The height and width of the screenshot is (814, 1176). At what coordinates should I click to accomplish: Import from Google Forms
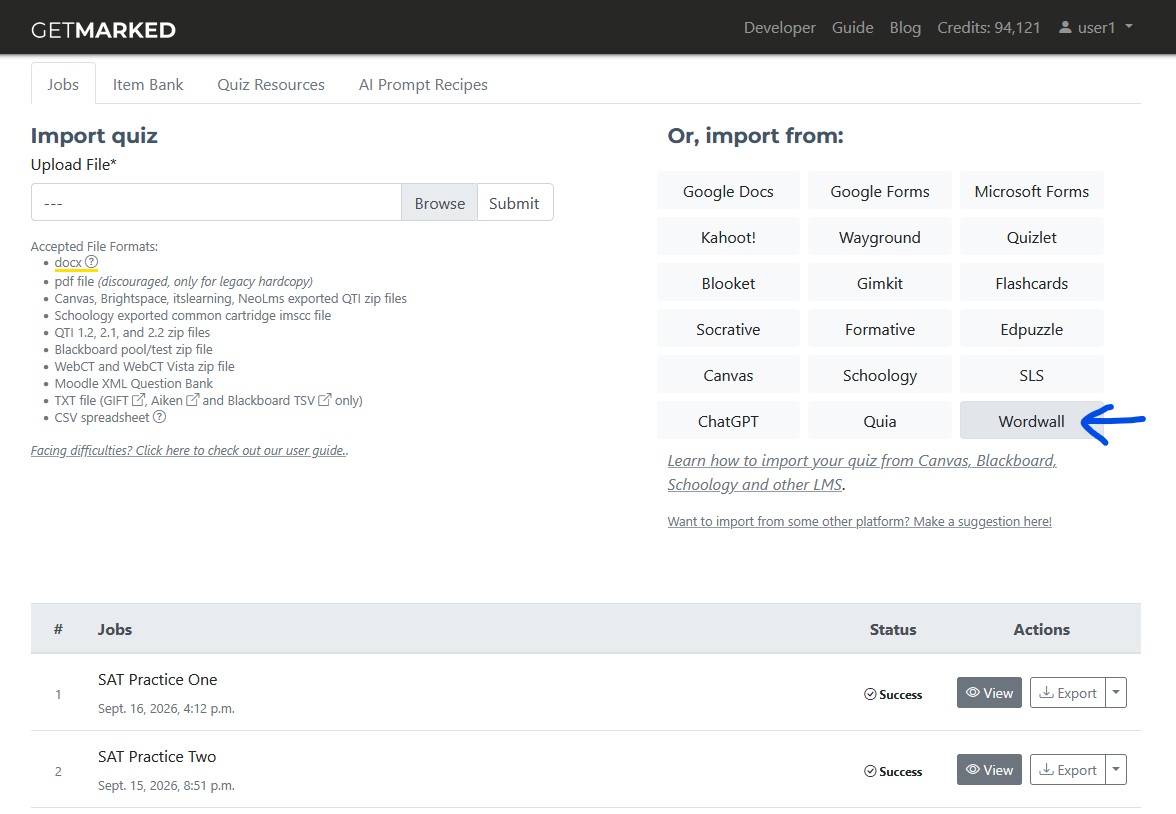click(880, 191)
